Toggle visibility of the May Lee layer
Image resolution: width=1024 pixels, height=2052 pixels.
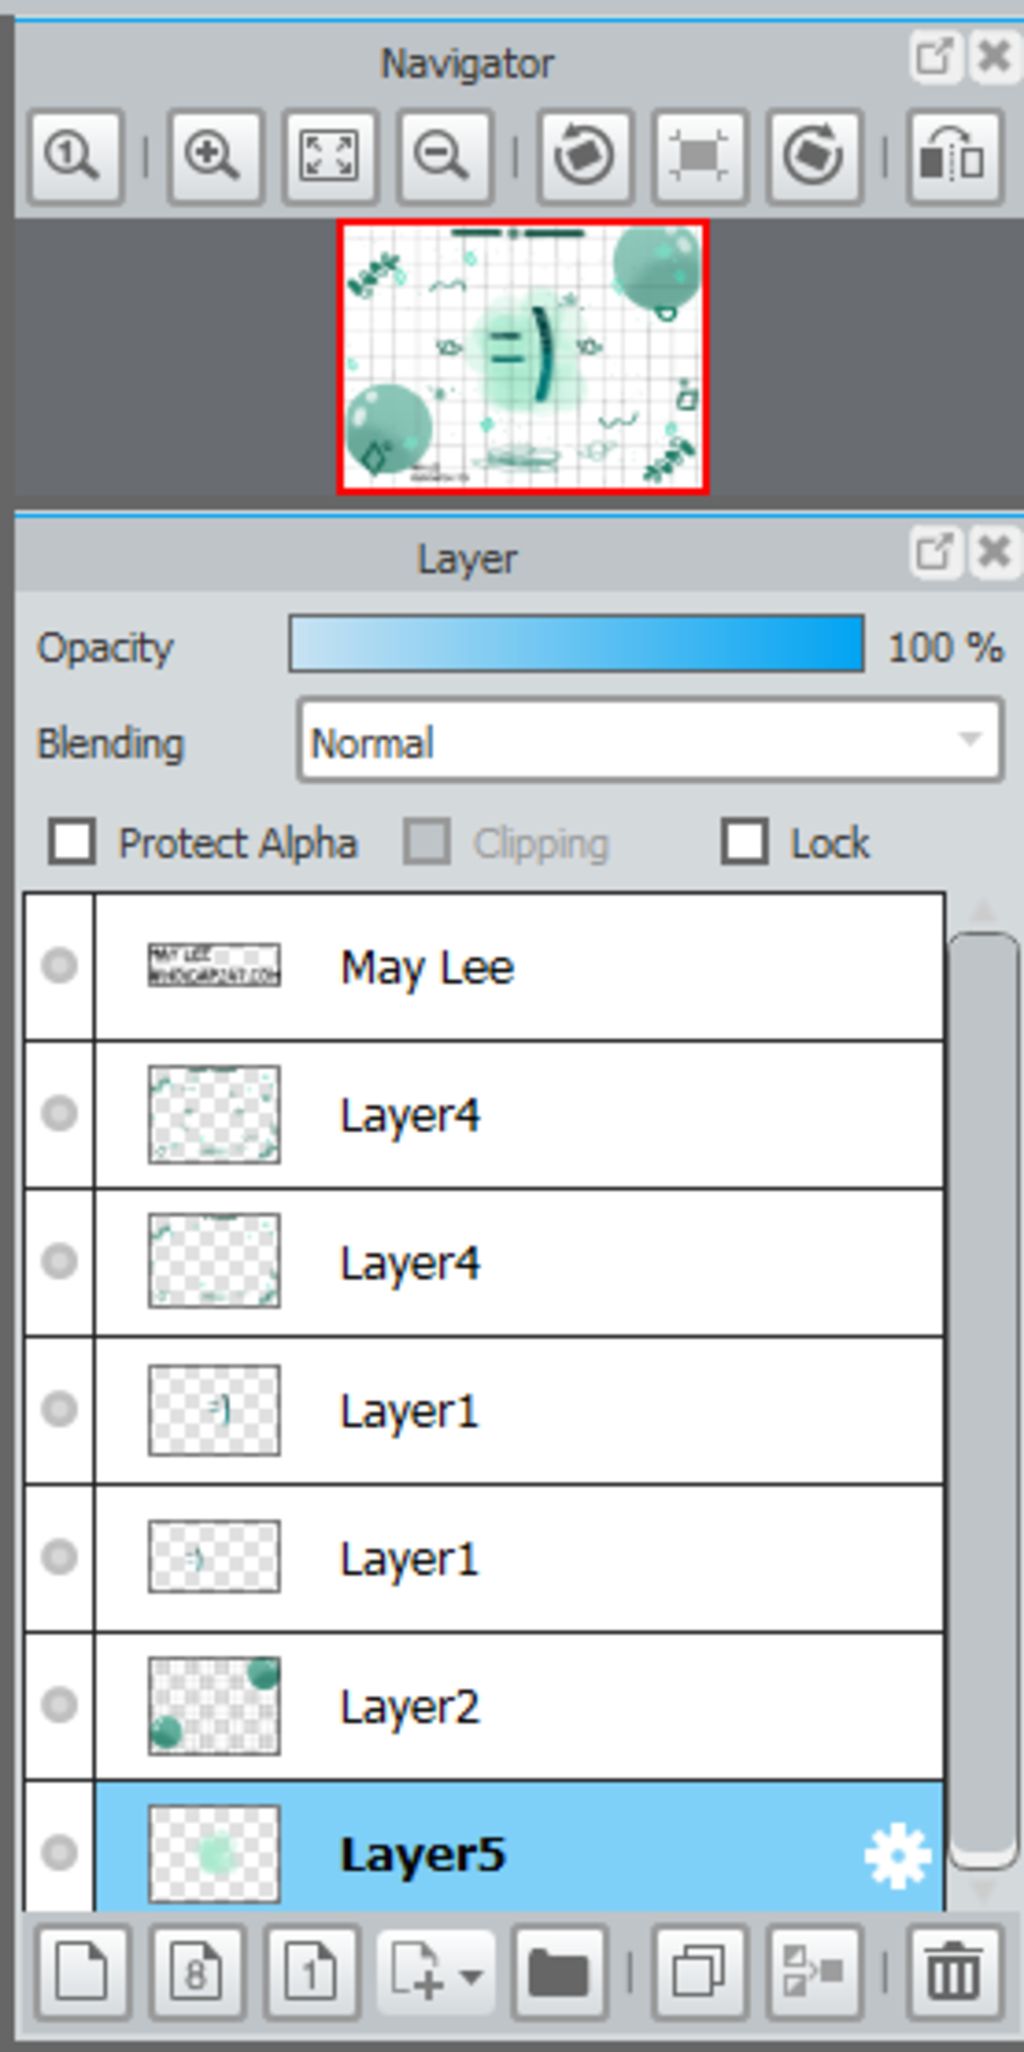[59, 966]
